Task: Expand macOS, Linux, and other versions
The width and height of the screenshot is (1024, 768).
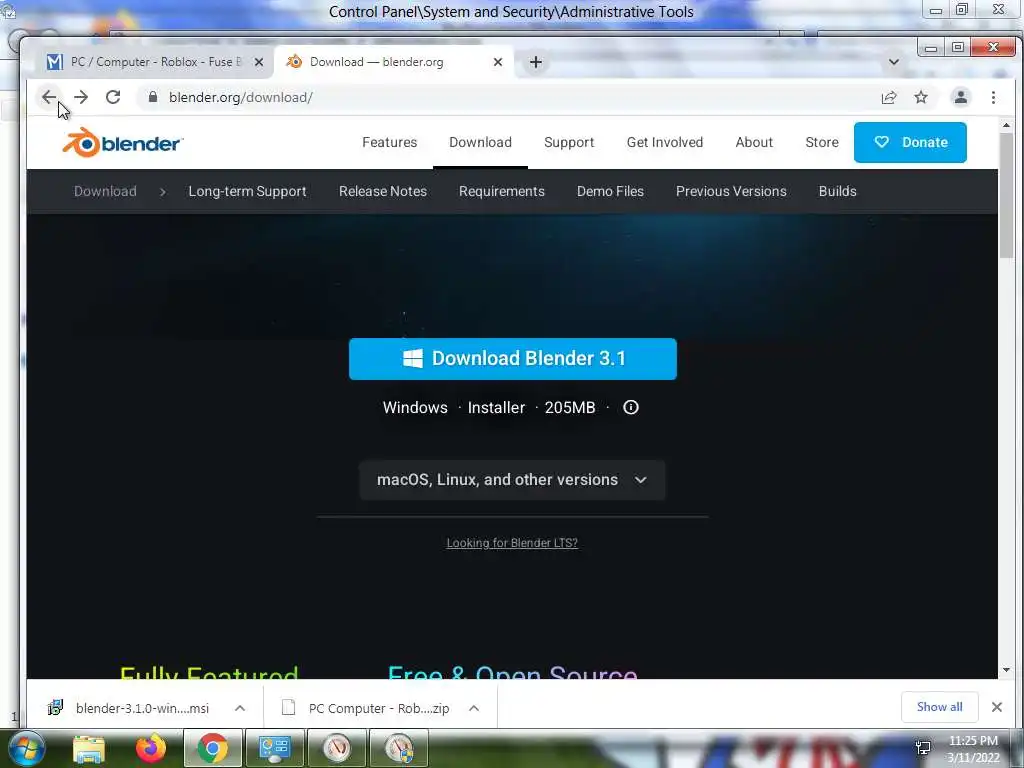Action: coord(513,480)
